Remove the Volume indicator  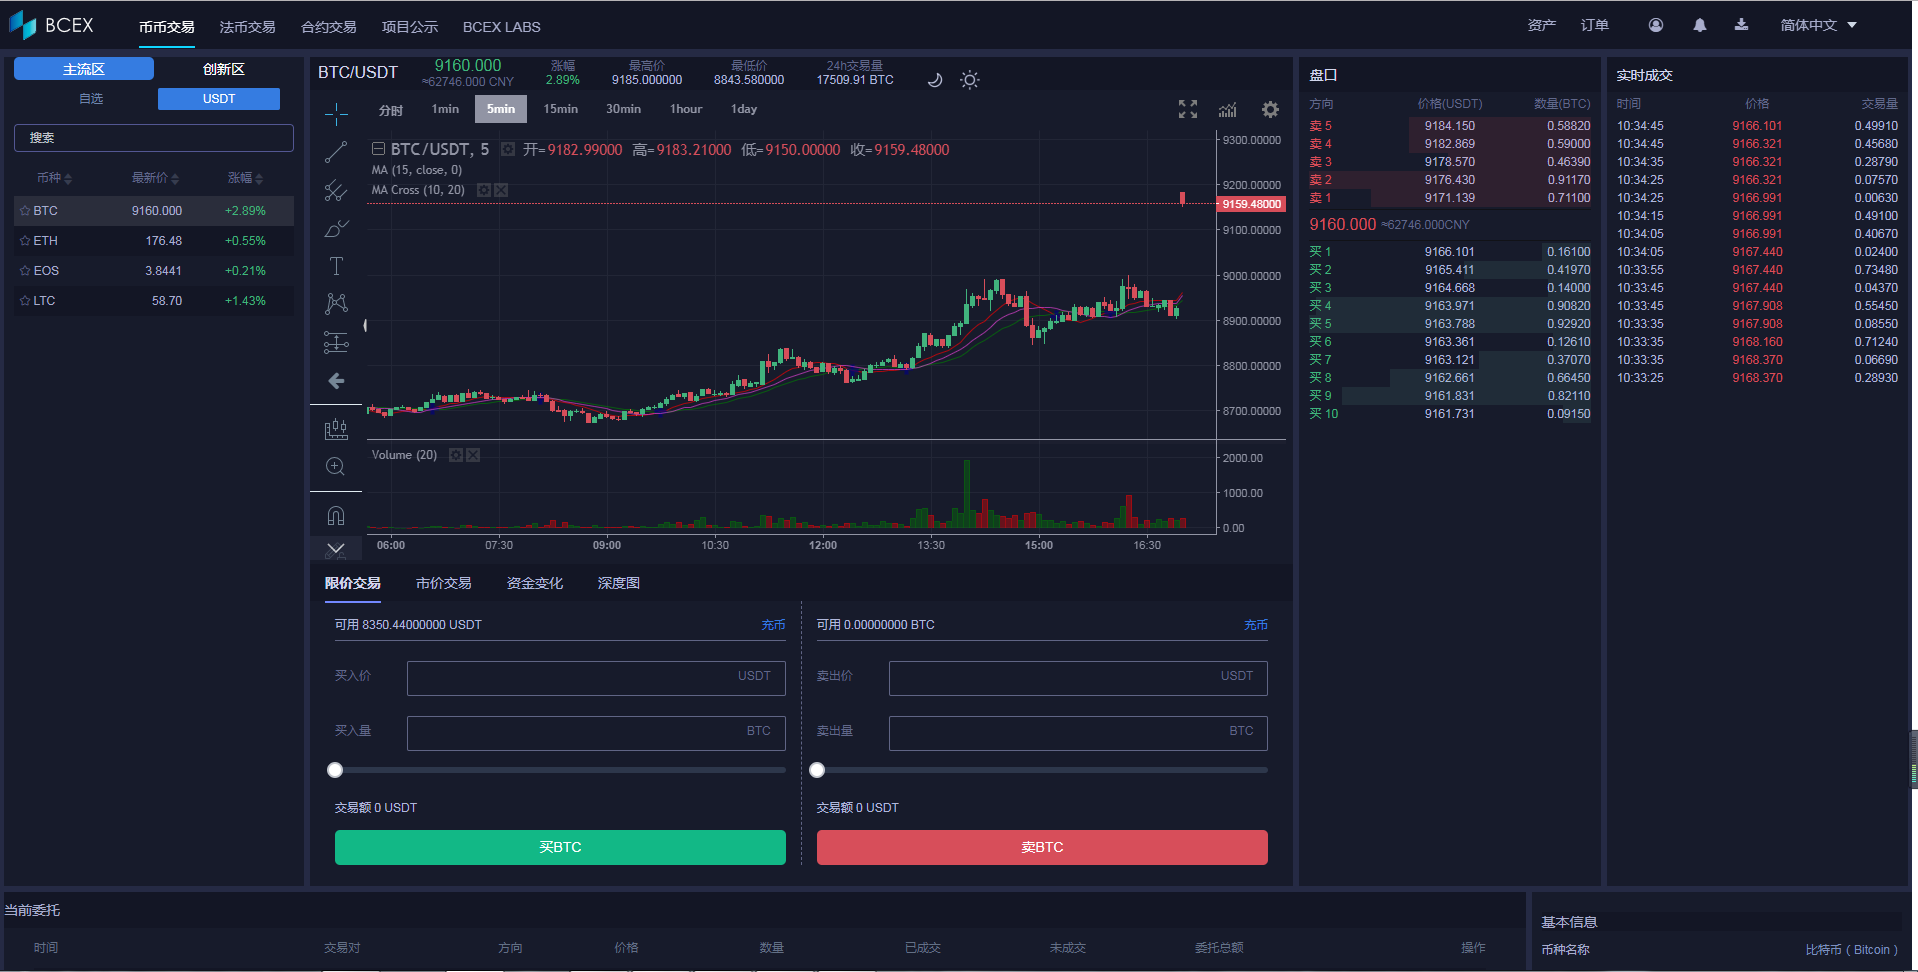(x=473, y=455)
